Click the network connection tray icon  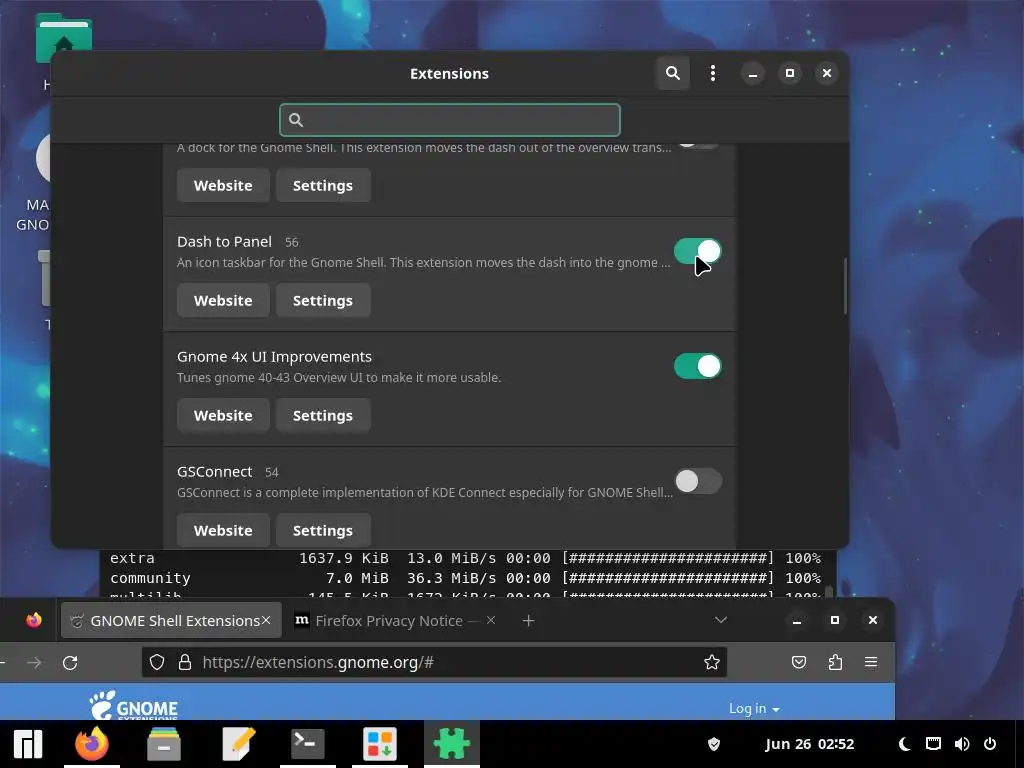pos(933,744)
